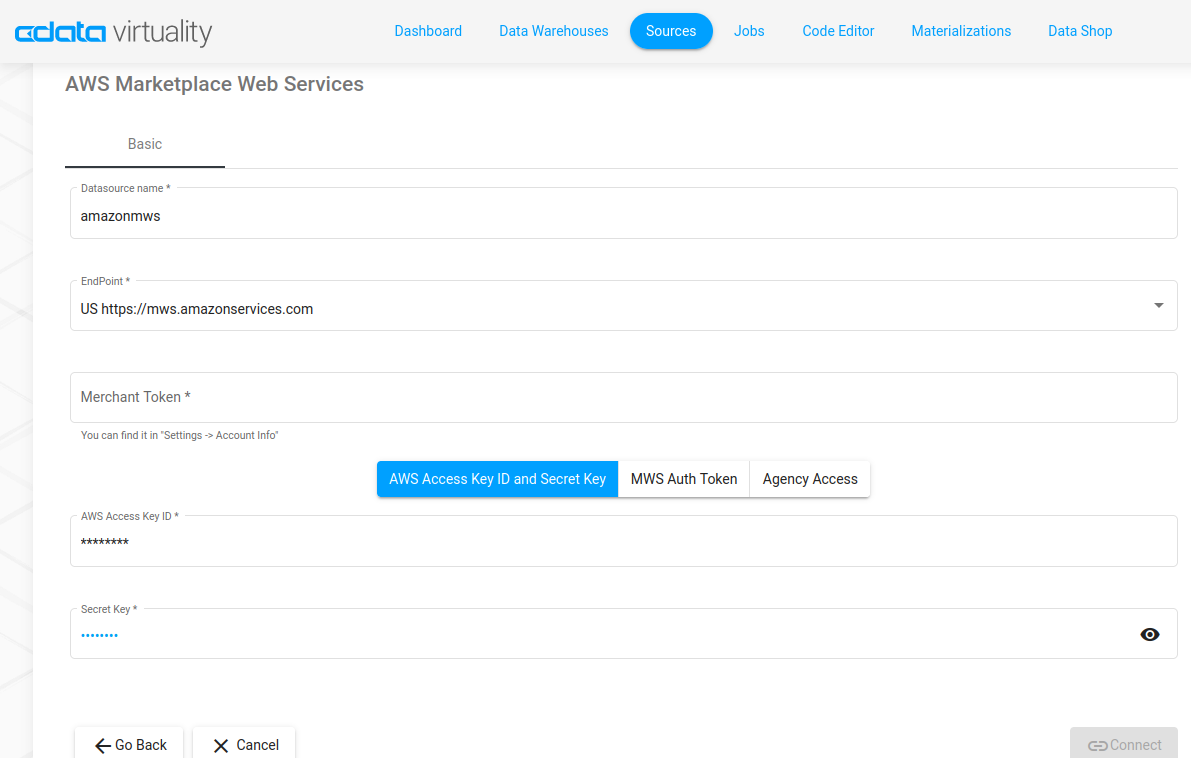
Task: Select the Code Editor navigation item
Action: [x=838, y=31]
